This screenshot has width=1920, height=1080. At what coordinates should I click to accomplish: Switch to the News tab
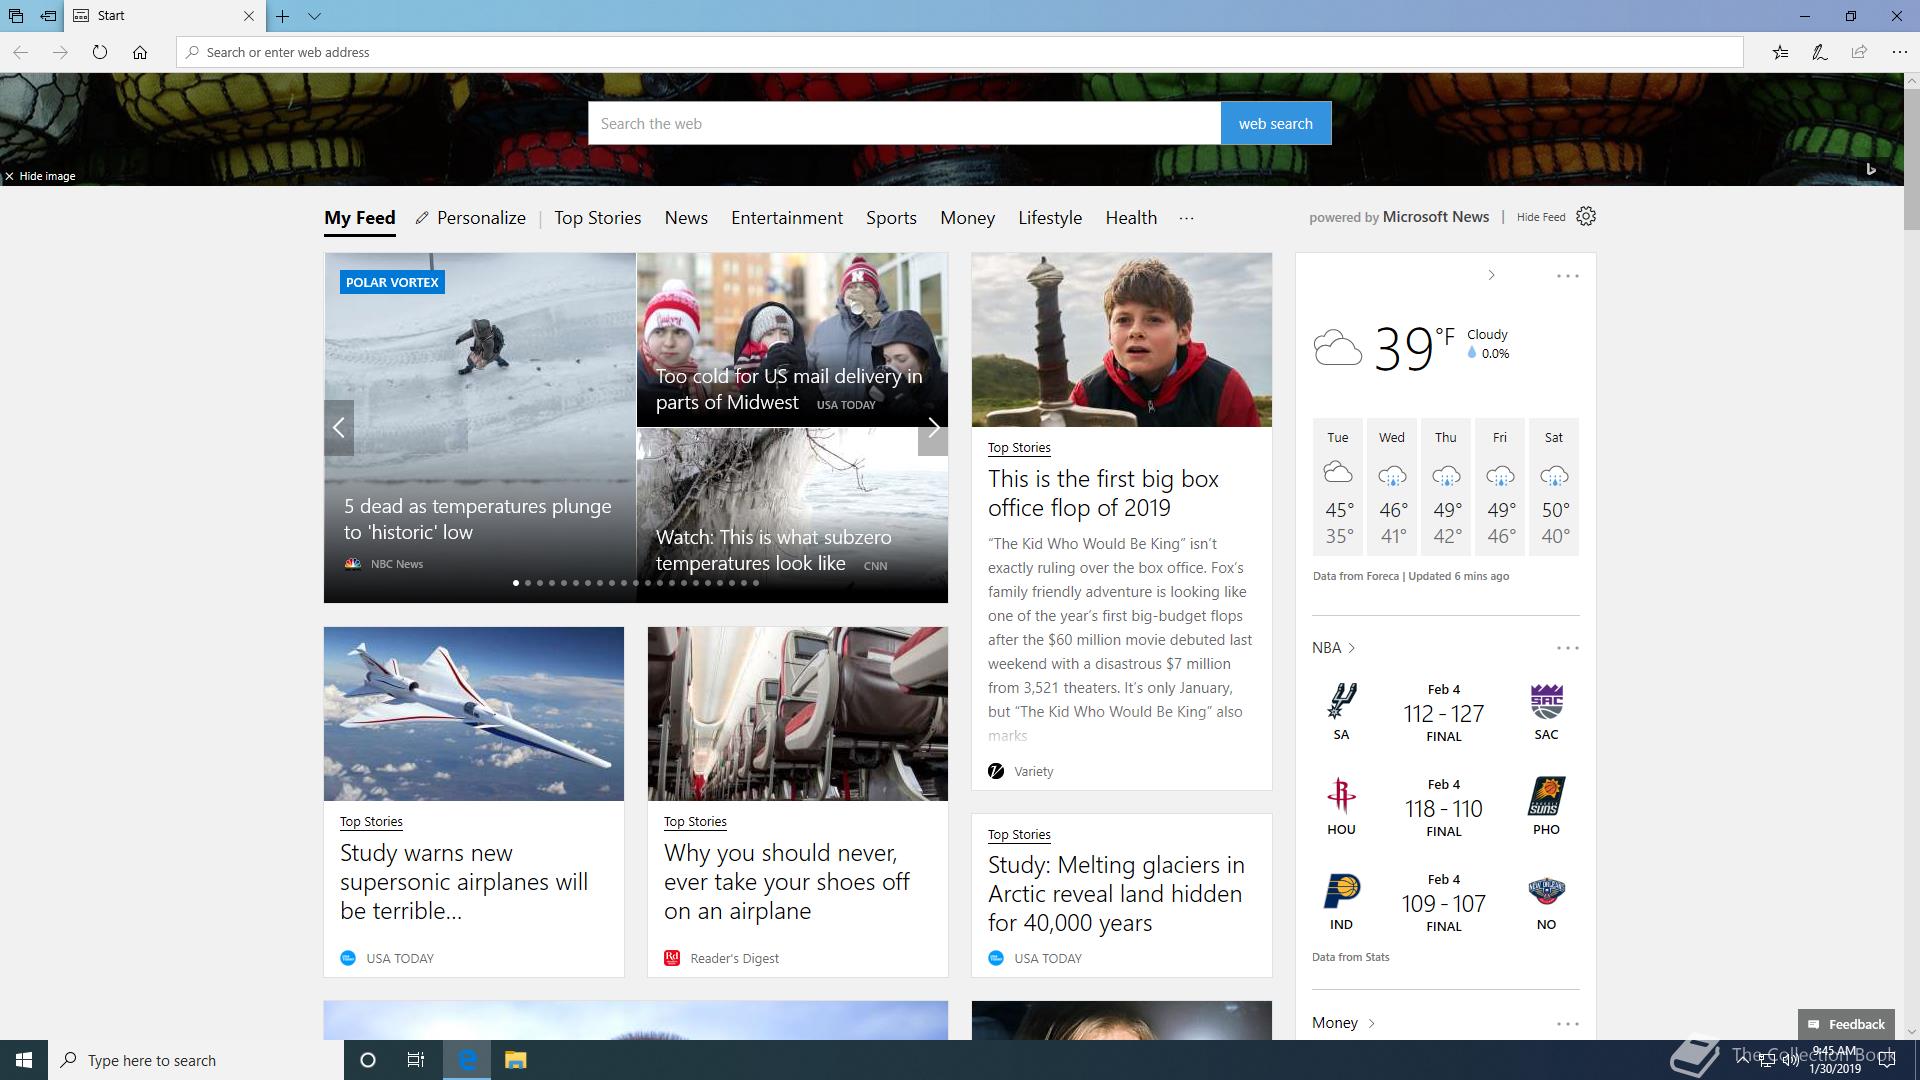(686, 218)
